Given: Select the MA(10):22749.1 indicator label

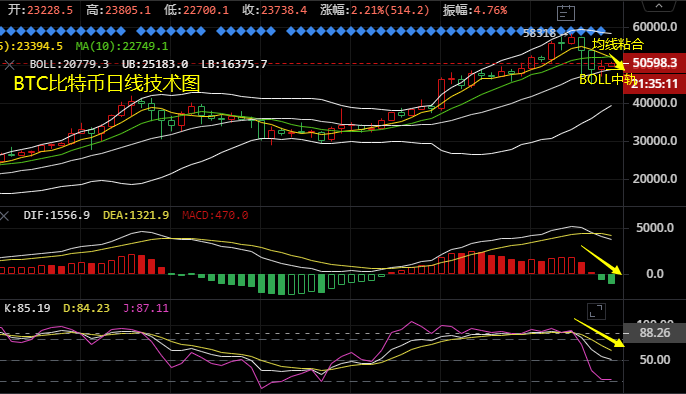Looking at the screenshot, I should click(x=122, y=46).
